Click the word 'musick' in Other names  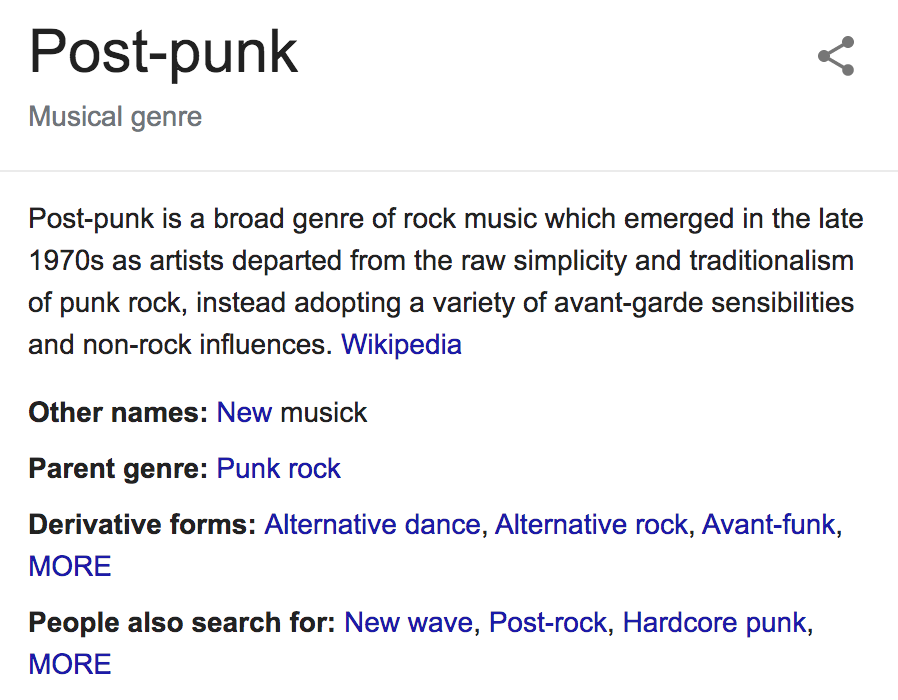tap(324, 412)
